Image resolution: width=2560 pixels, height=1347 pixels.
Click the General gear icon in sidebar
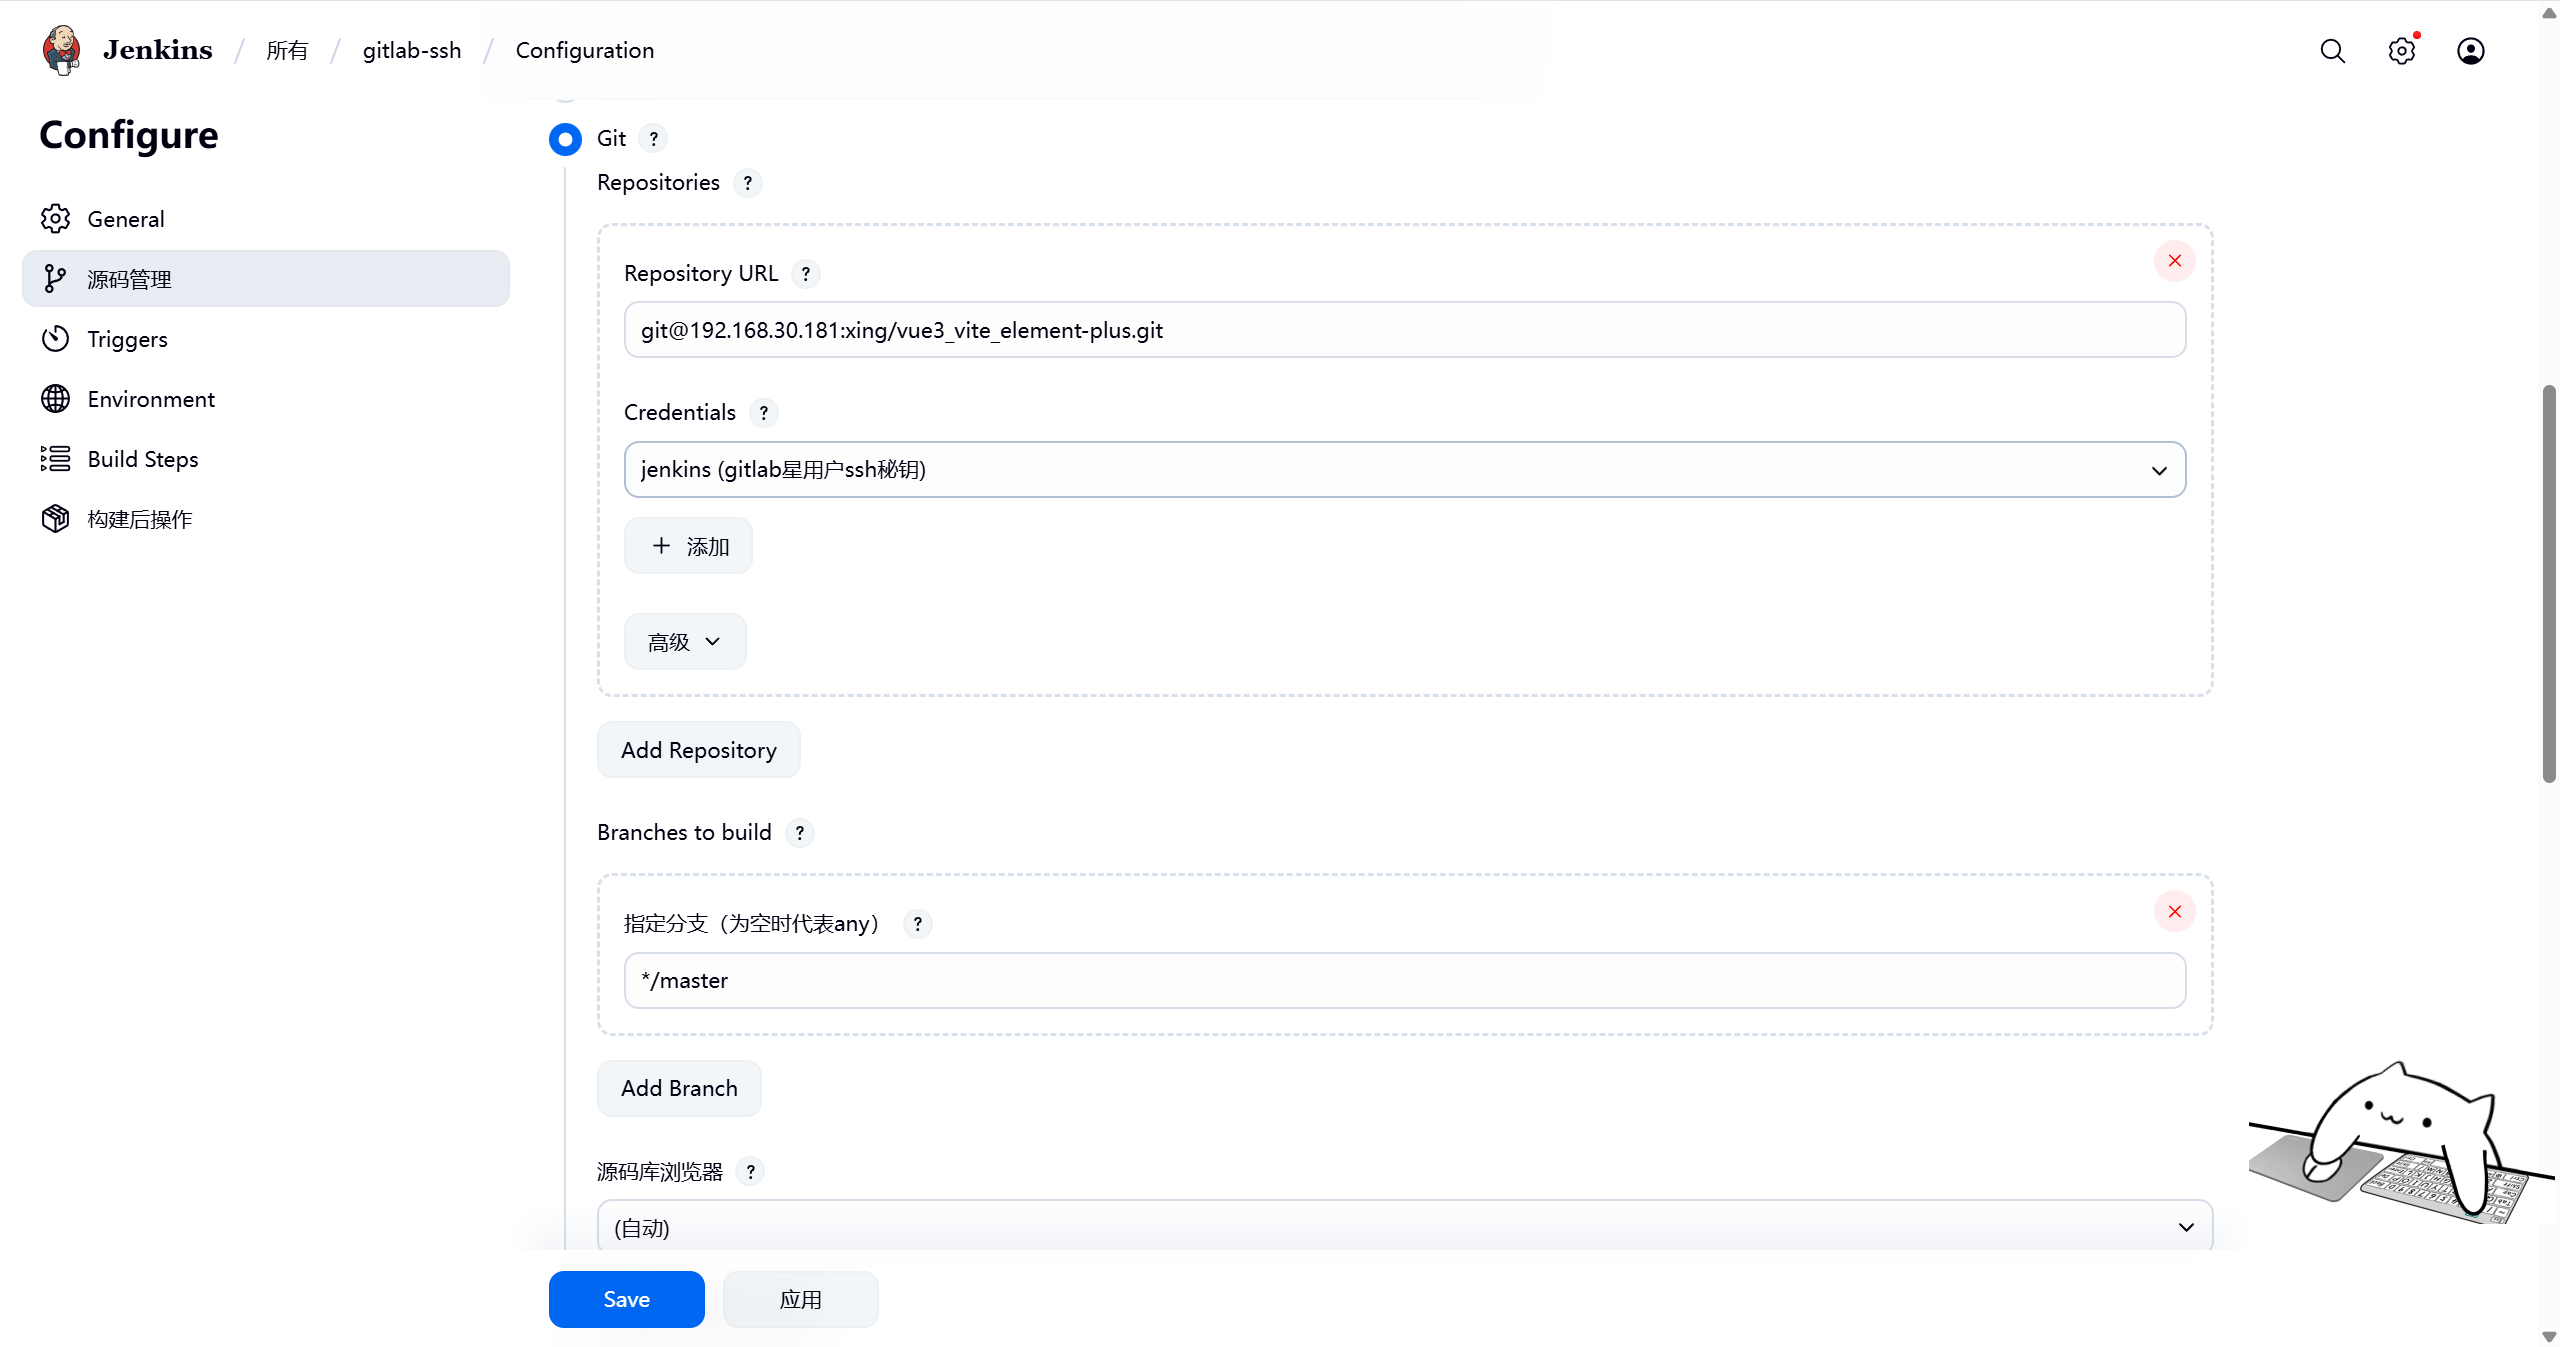[56, 219]
